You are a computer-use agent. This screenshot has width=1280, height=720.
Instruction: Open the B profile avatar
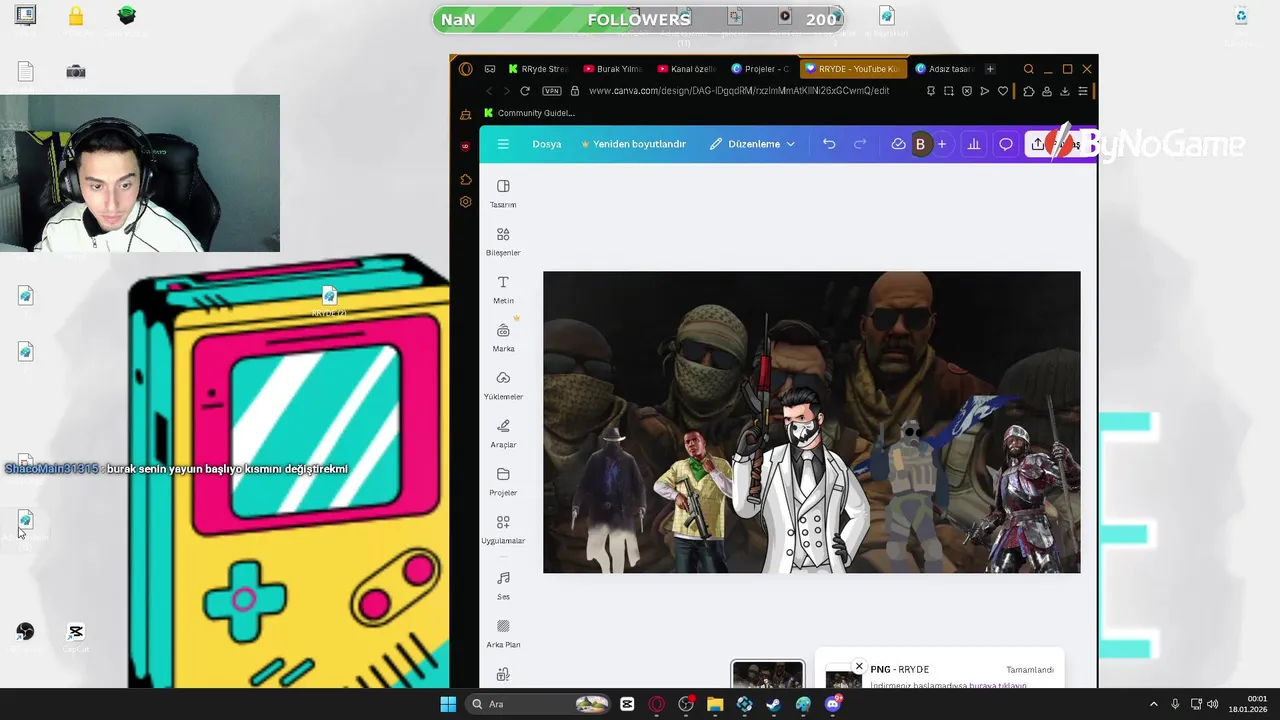point(920,144)
